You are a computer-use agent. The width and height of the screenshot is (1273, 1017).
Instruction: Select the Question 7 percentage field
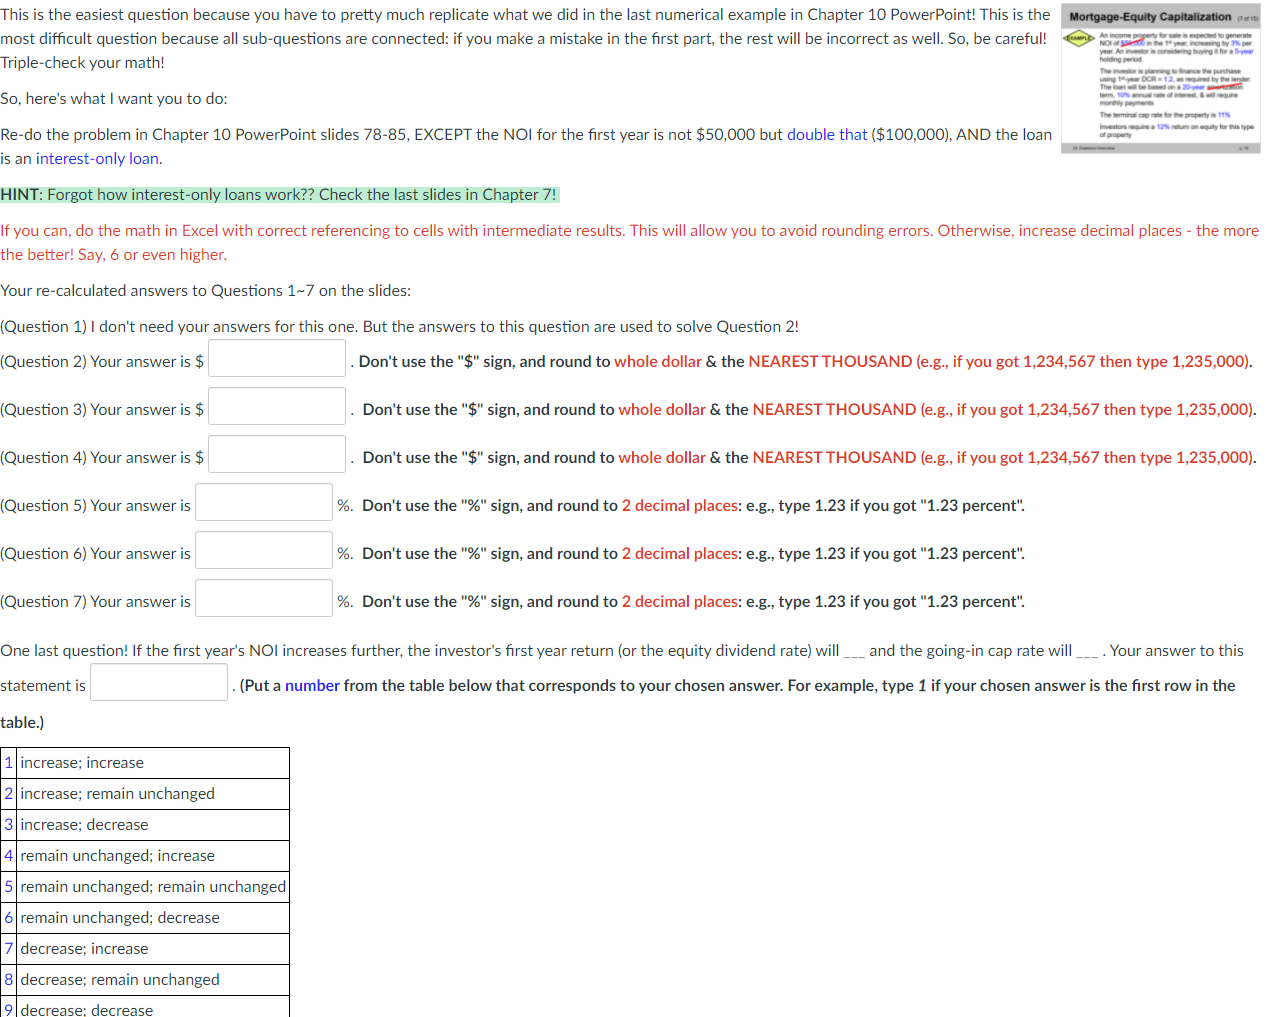263,597
